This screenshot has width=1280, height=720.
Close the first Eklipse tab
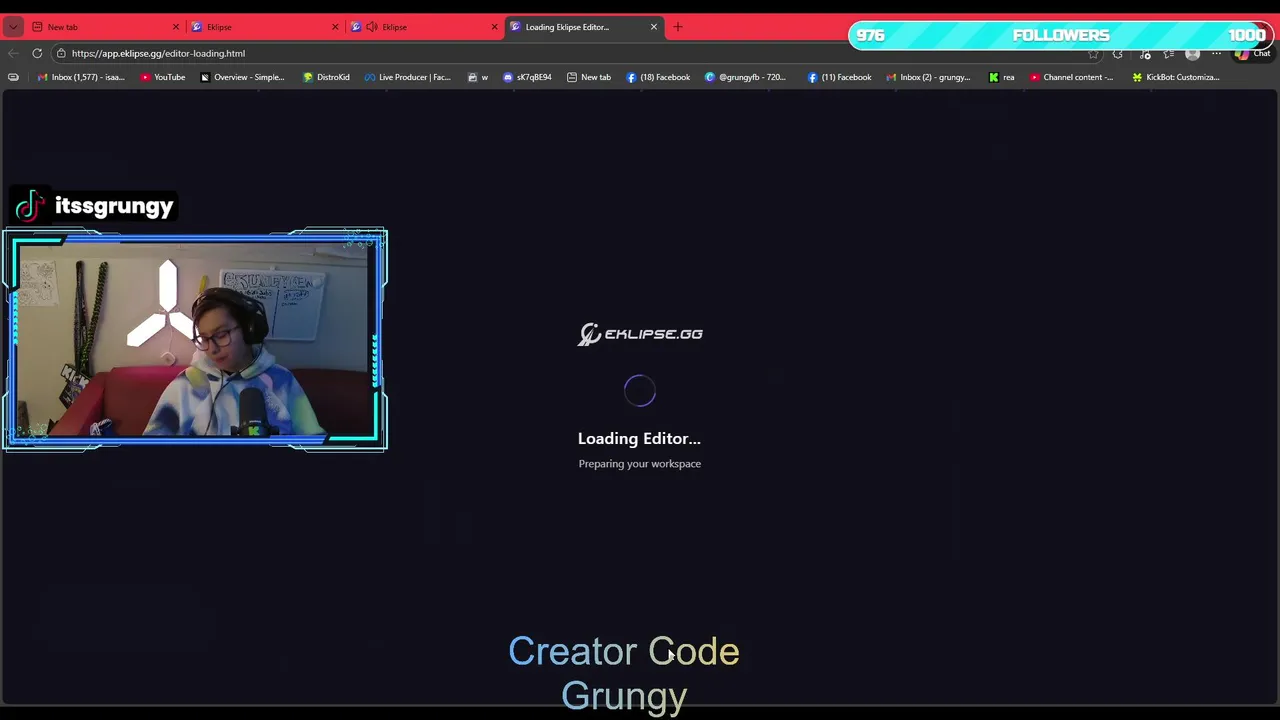pos(334,27)
